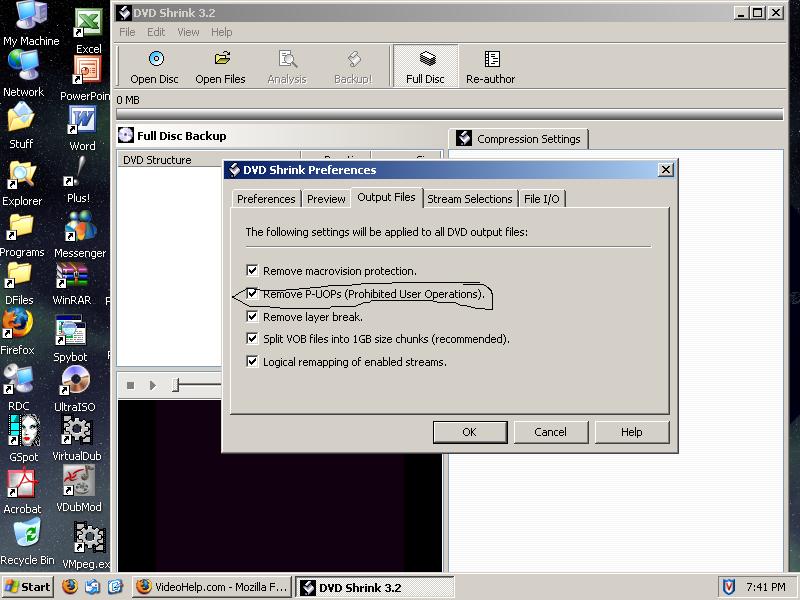Click the third quick launch icon
The height and width of the screenshot is (600, 800).
(x=116, y=587)
